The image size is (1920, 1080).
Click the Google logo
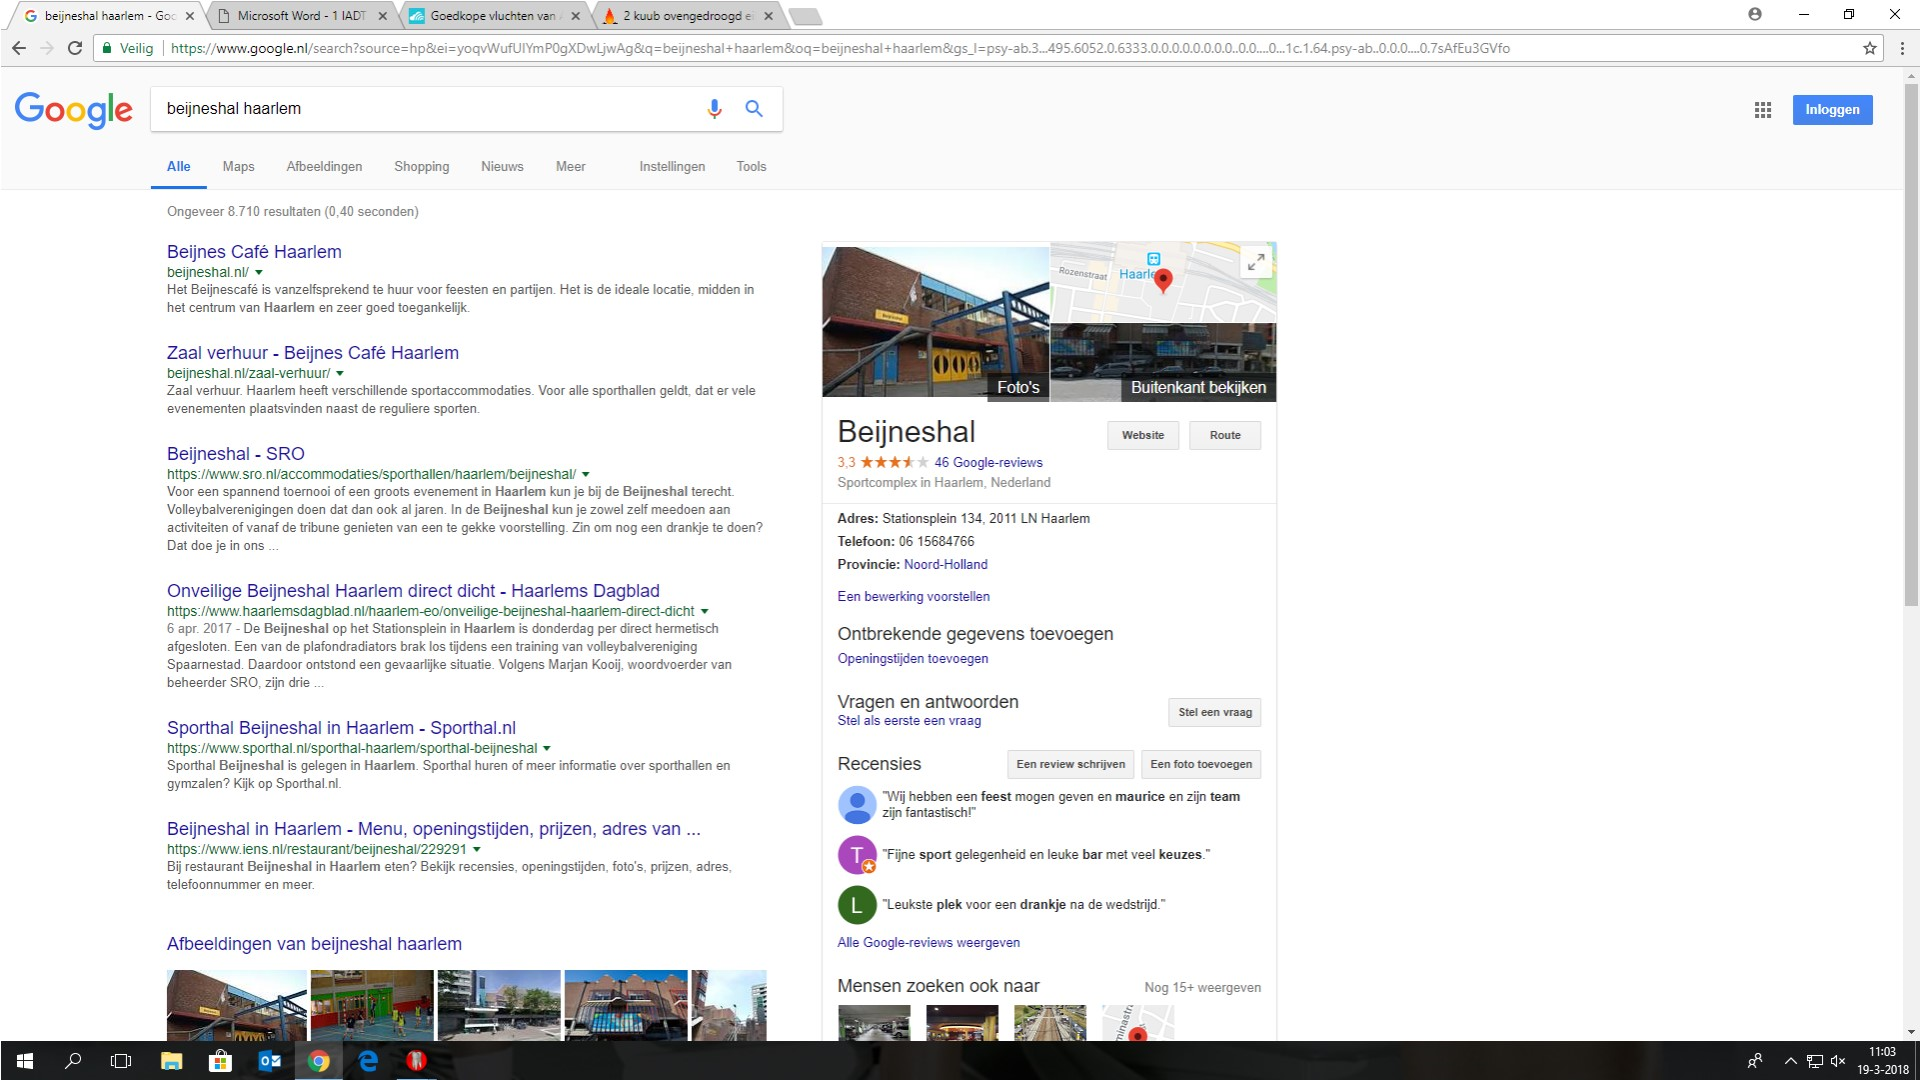[x=73, y=110]
